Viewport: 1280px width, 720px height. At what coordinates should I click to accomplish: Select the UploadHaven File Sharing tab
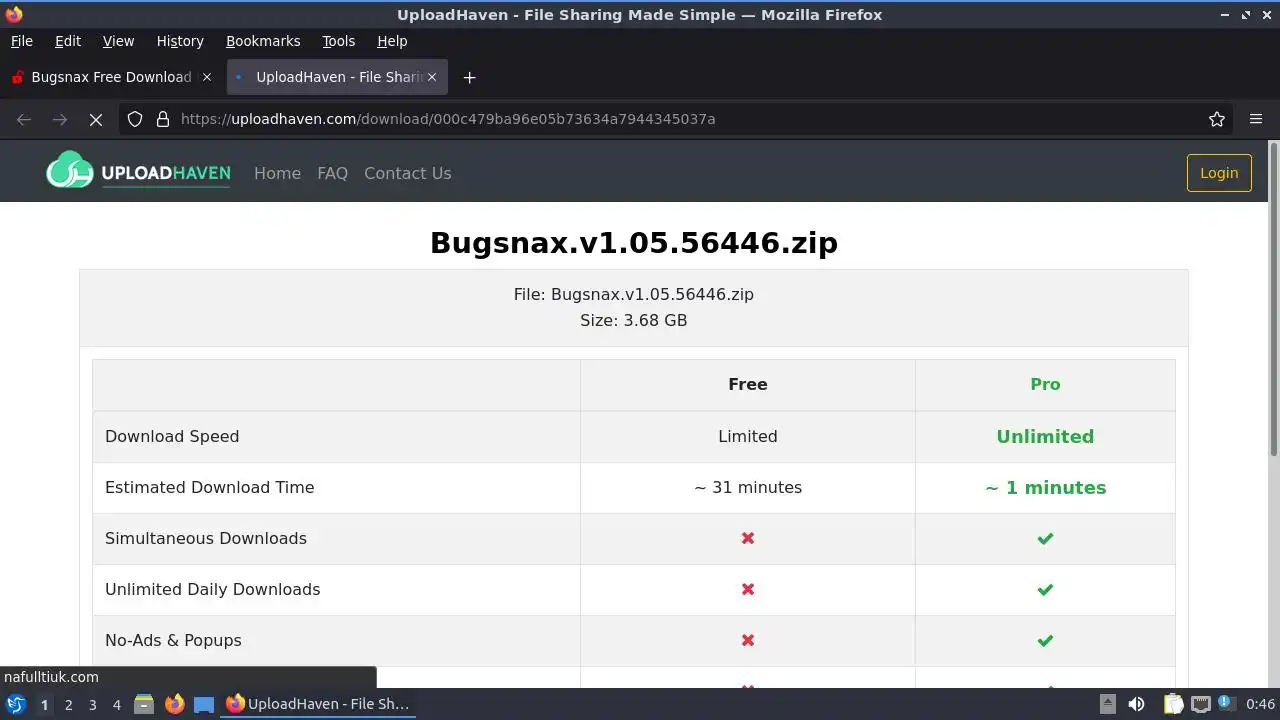[x=337, y=77]
